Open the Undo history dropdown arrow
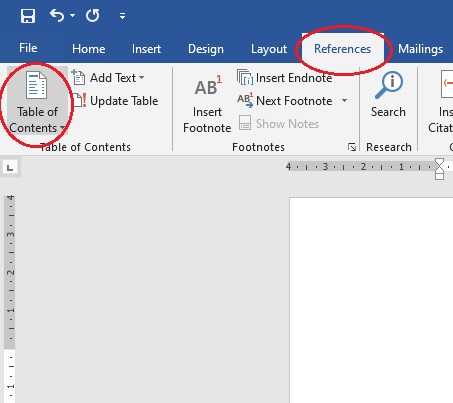 tap(72, 15)
